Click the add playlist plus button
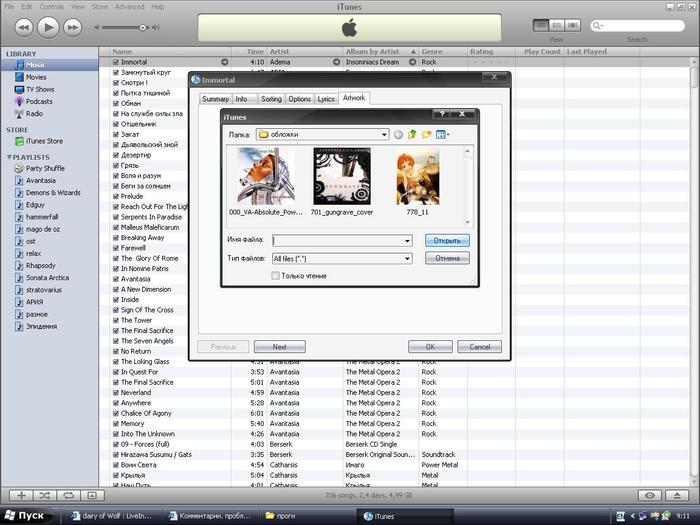 coord(21,495)
